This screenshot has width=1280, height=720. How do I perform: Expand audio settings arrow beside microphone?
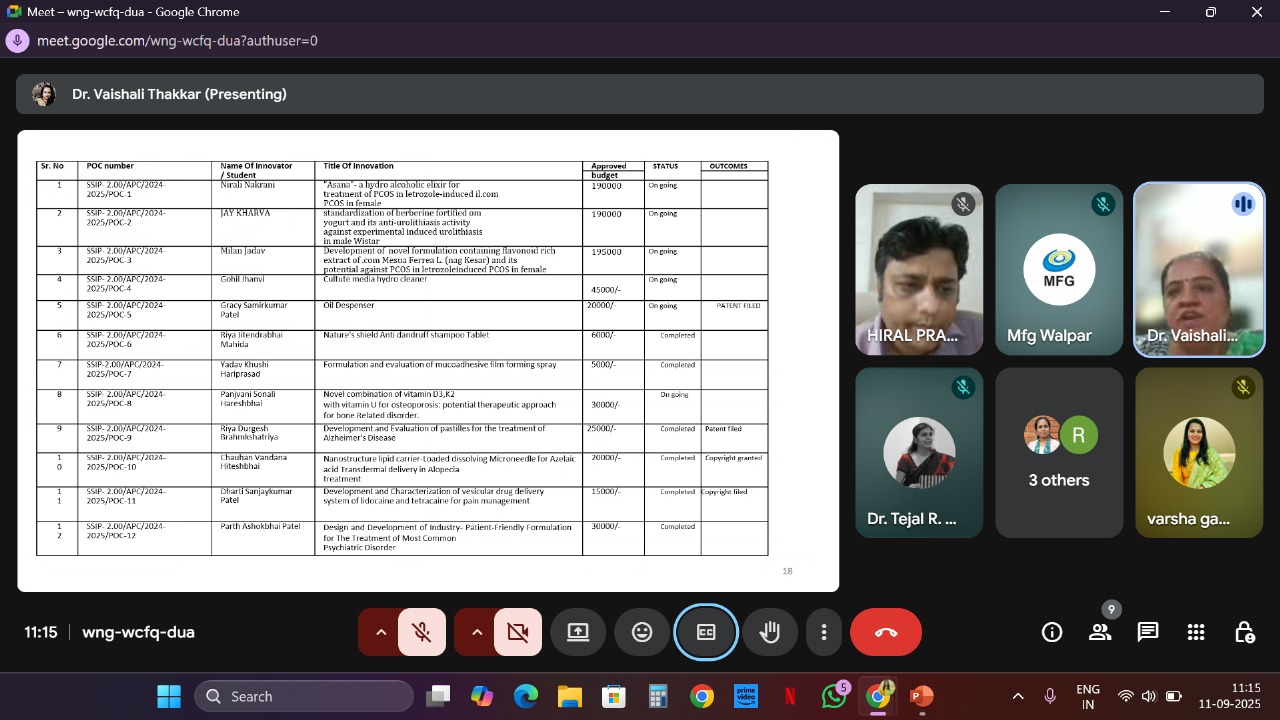380,632
